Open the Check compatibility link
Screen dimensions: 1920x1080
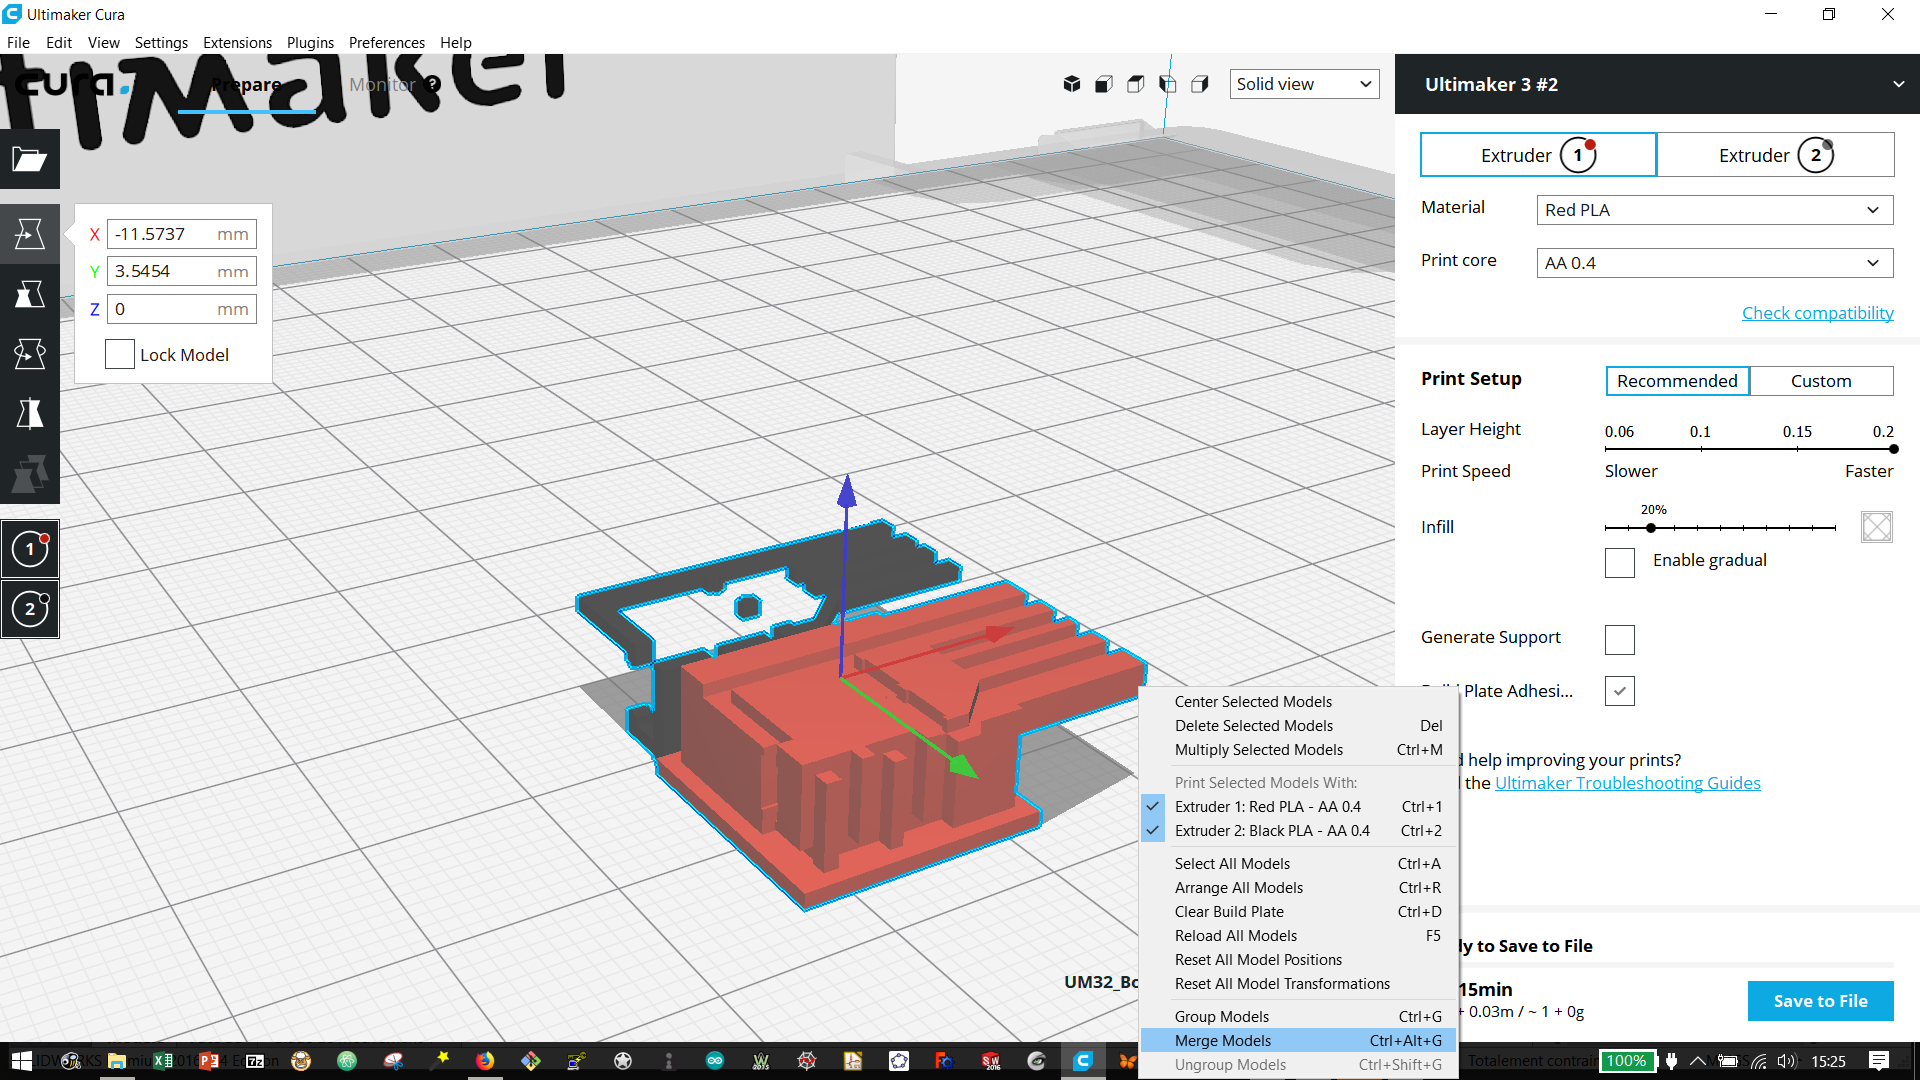[1817, 313]
